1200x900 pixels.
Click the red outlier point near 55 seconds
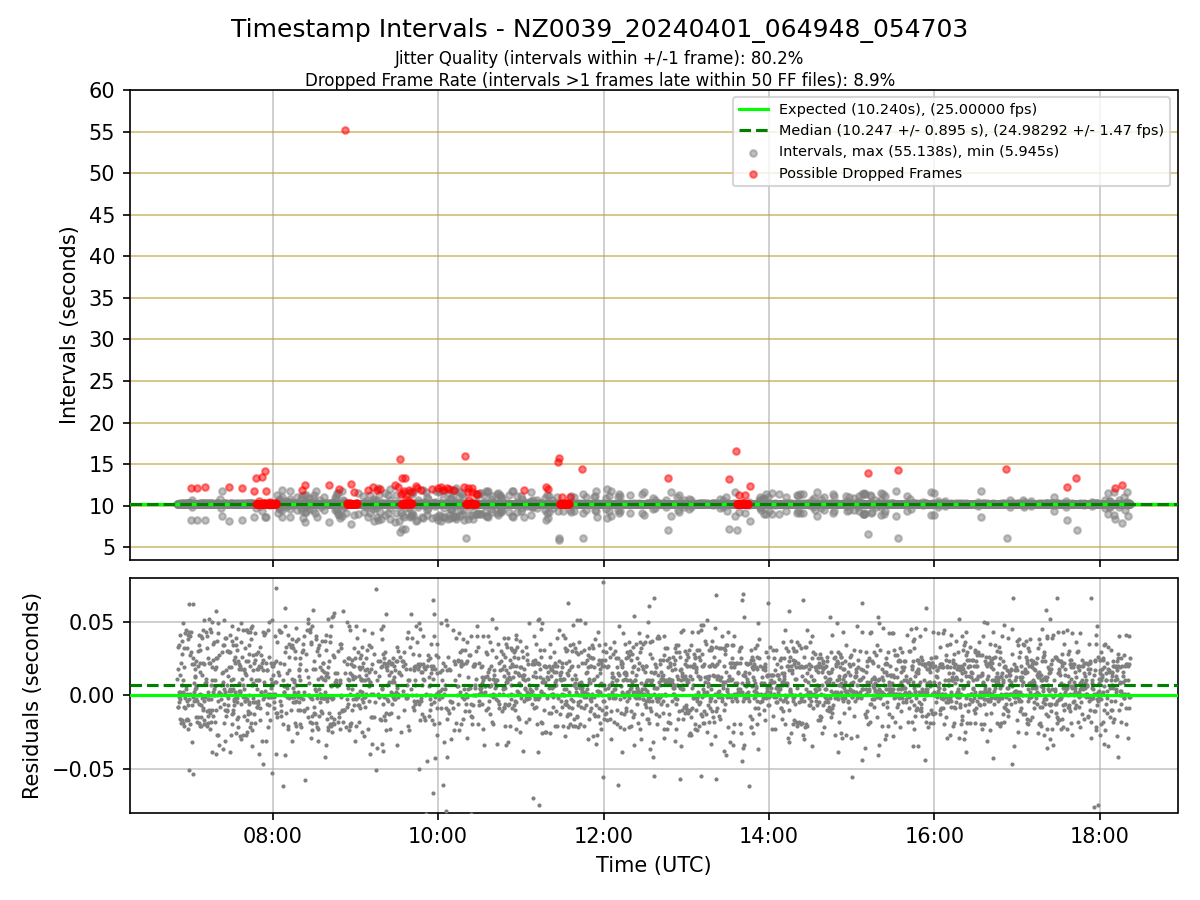click(x=345, y=130)
